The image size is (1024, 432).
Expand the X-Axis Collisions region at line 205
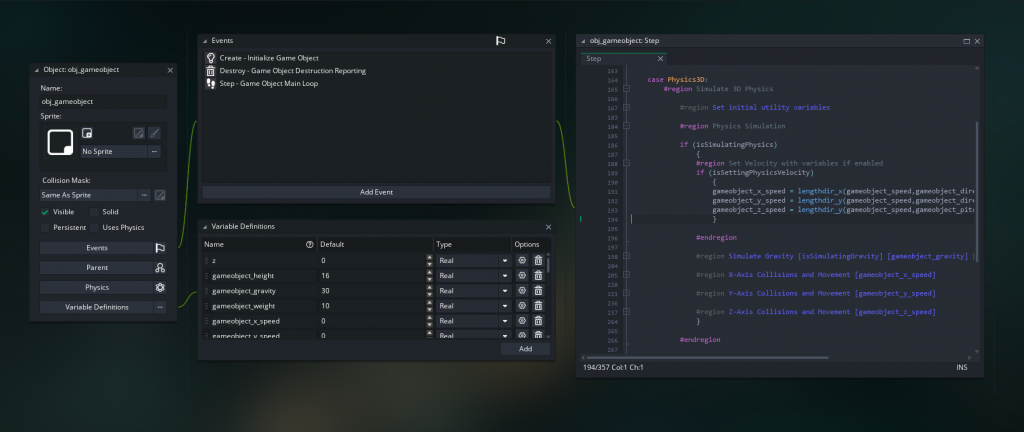(x=626, y=275)
